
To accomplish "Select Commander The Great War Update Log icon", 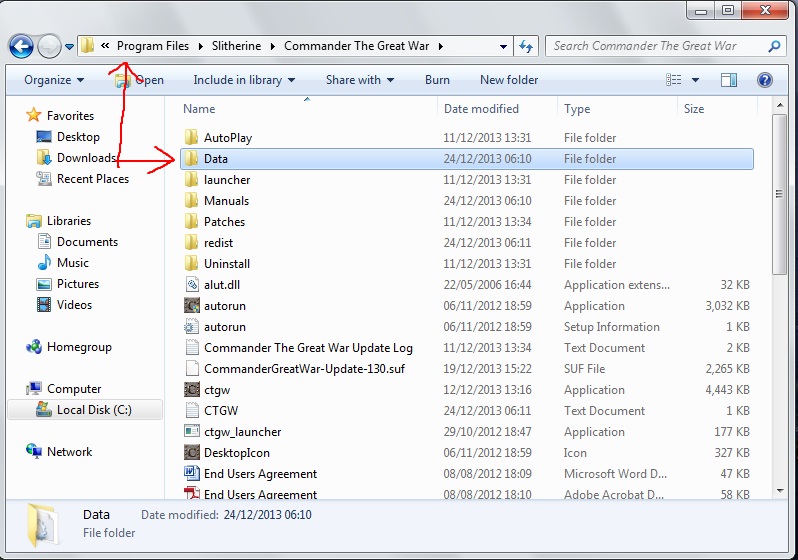I will click(192, 347).
